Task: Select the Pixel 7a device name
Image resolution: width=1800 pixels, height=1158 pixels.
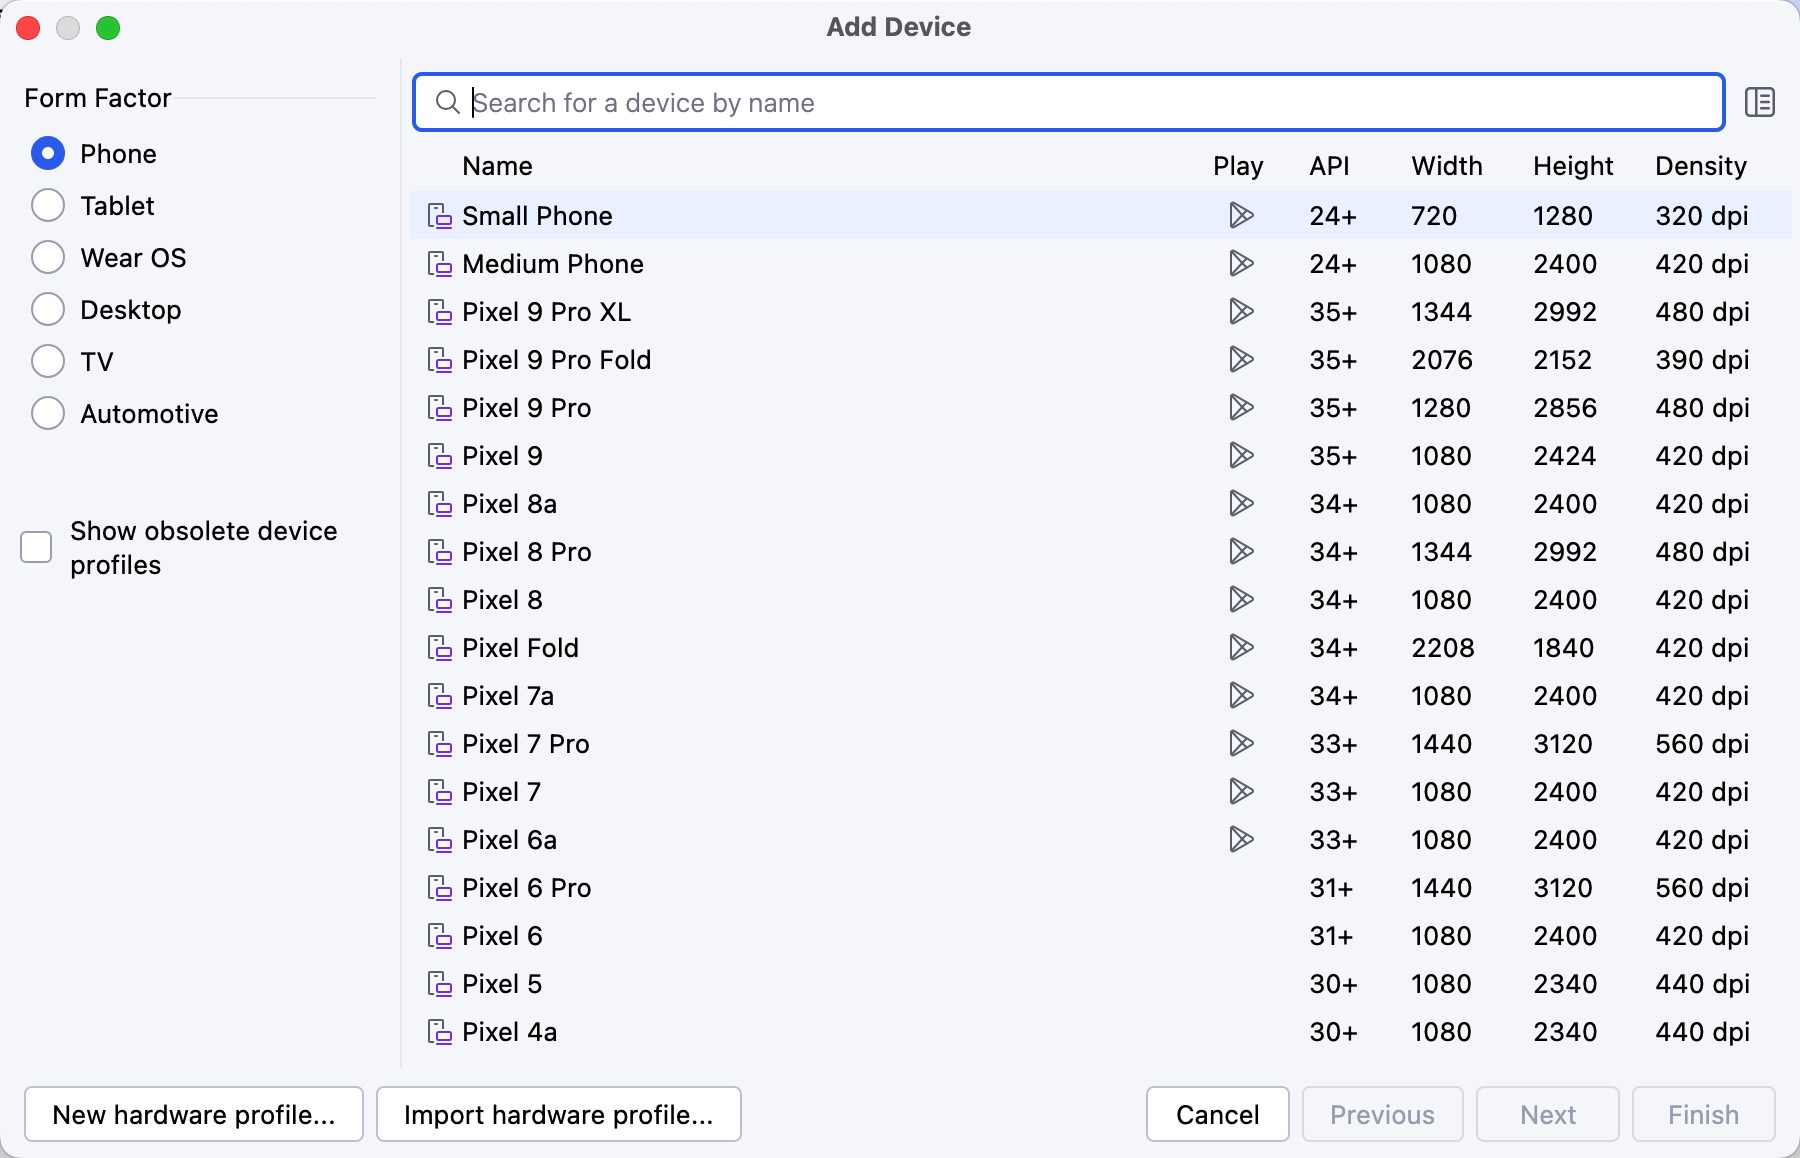Action: click(508, 696)
